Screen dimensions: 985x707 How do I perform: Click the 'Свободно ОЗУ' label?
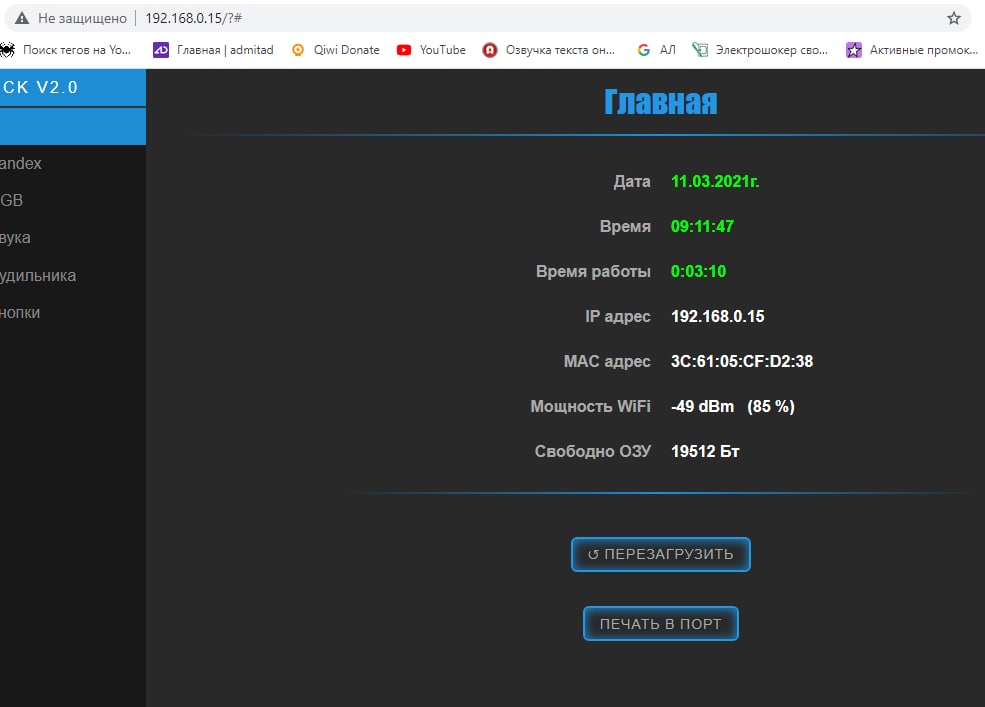pyautogui.click(x=593, y=451)
